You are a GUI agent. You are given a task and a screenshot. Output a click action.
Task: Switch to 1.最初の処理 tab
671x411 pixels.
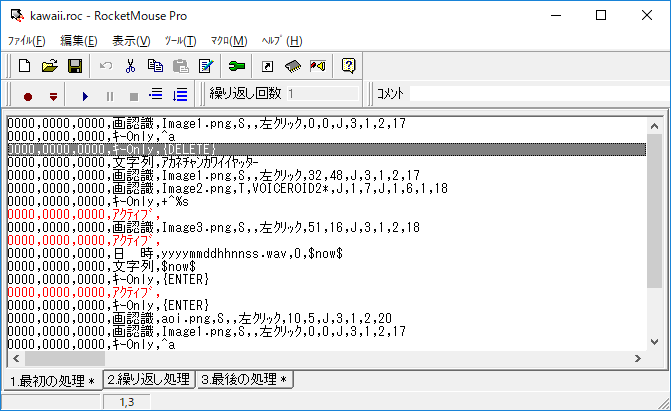(x=52, y=381)
